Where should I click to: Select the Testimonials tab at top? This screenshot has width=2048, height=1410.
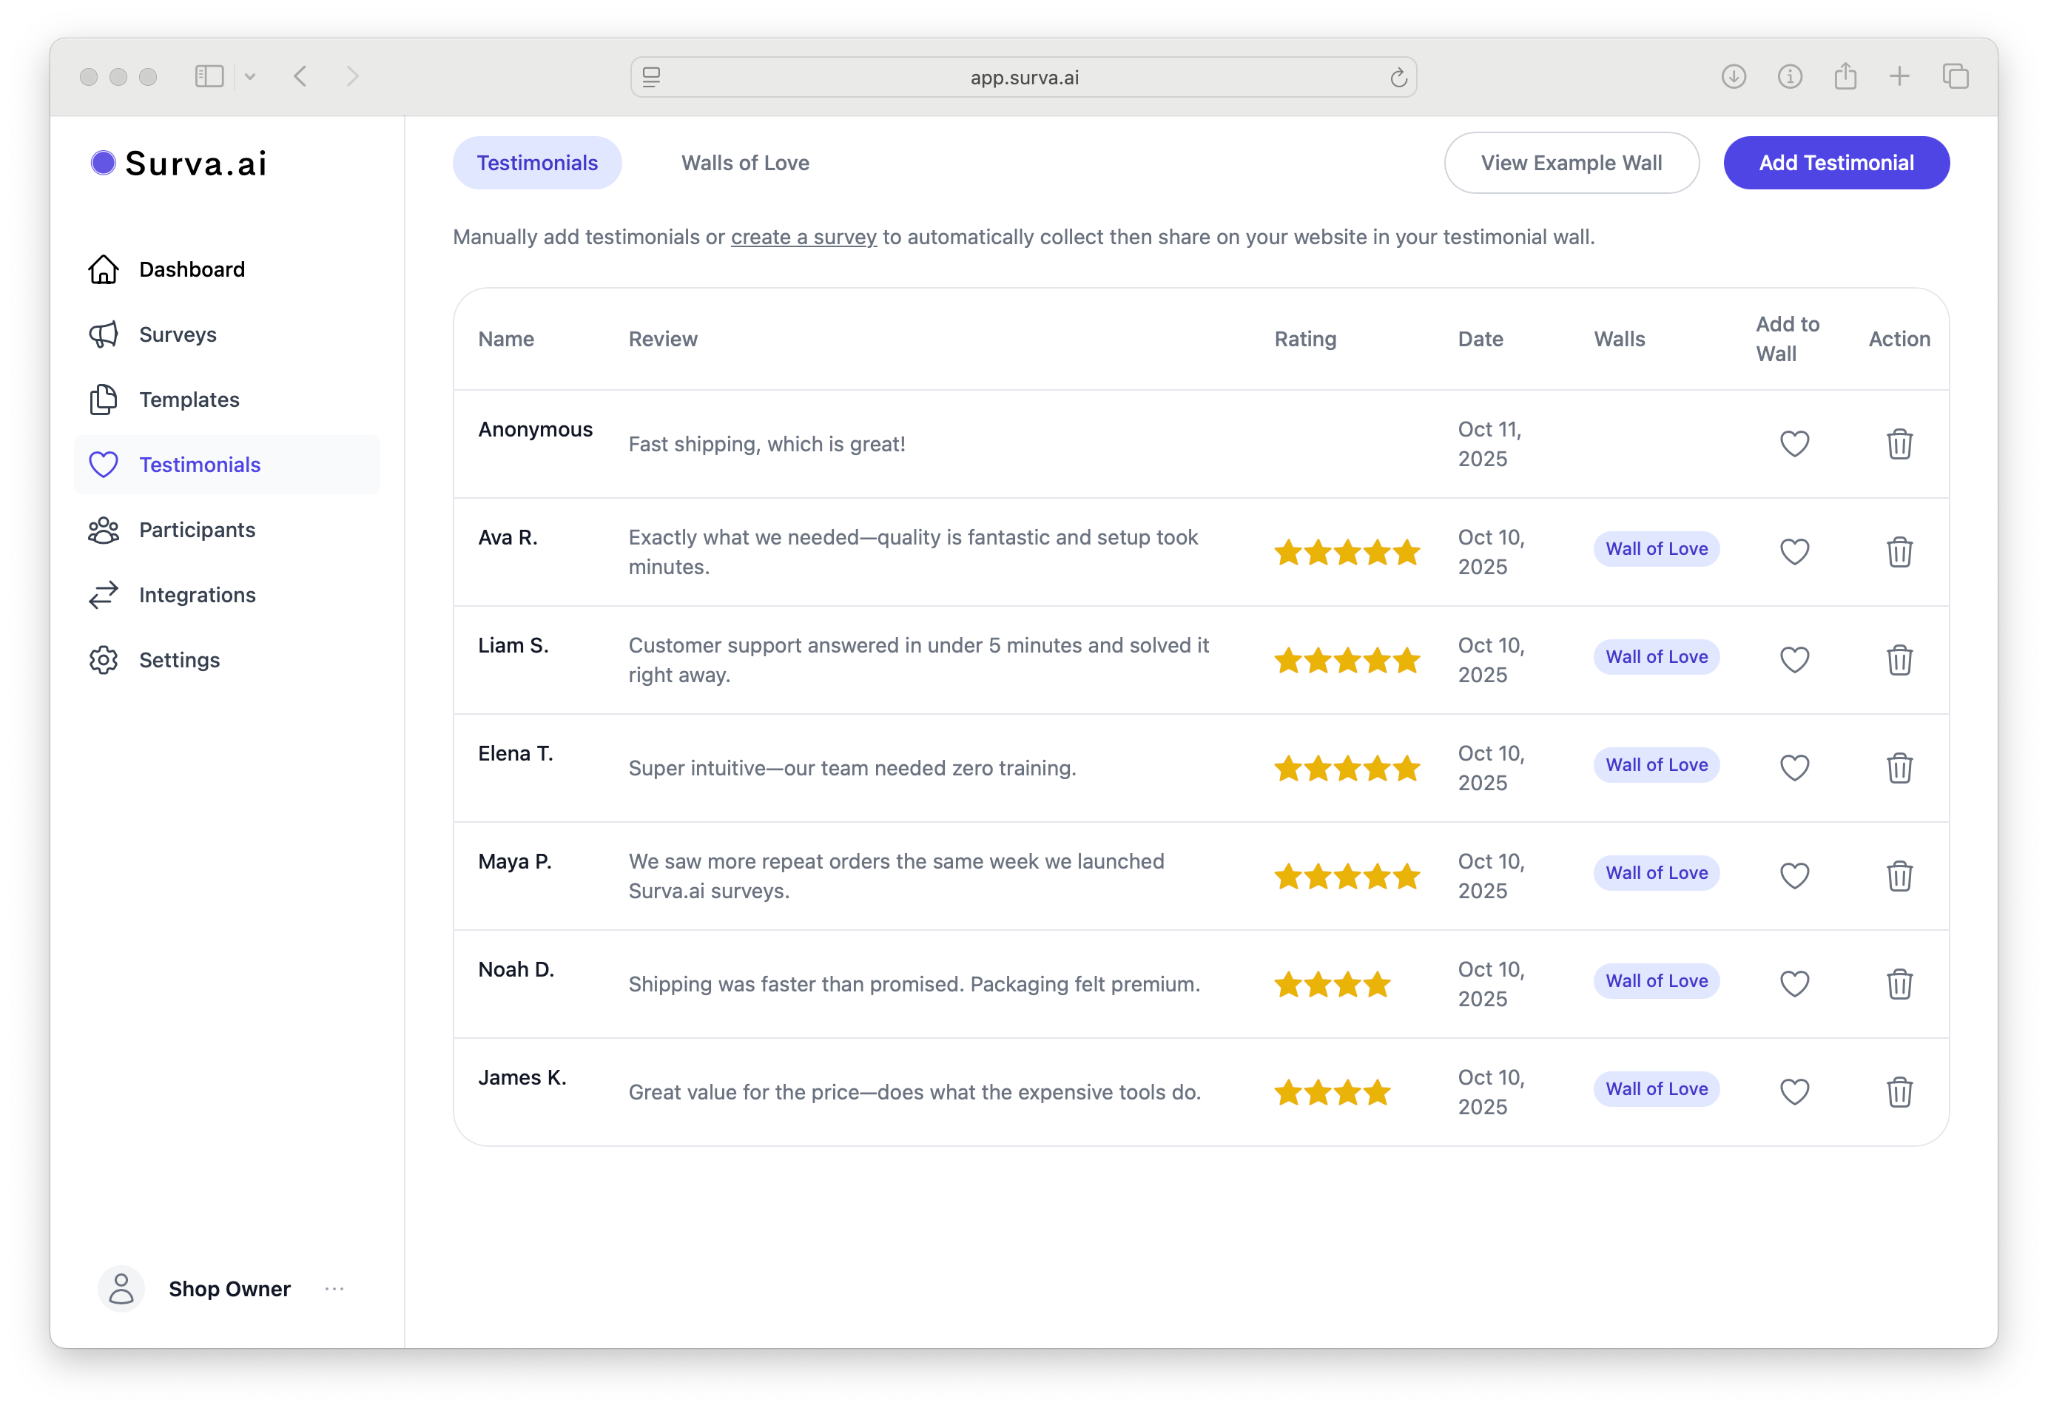tap(537, 163)
